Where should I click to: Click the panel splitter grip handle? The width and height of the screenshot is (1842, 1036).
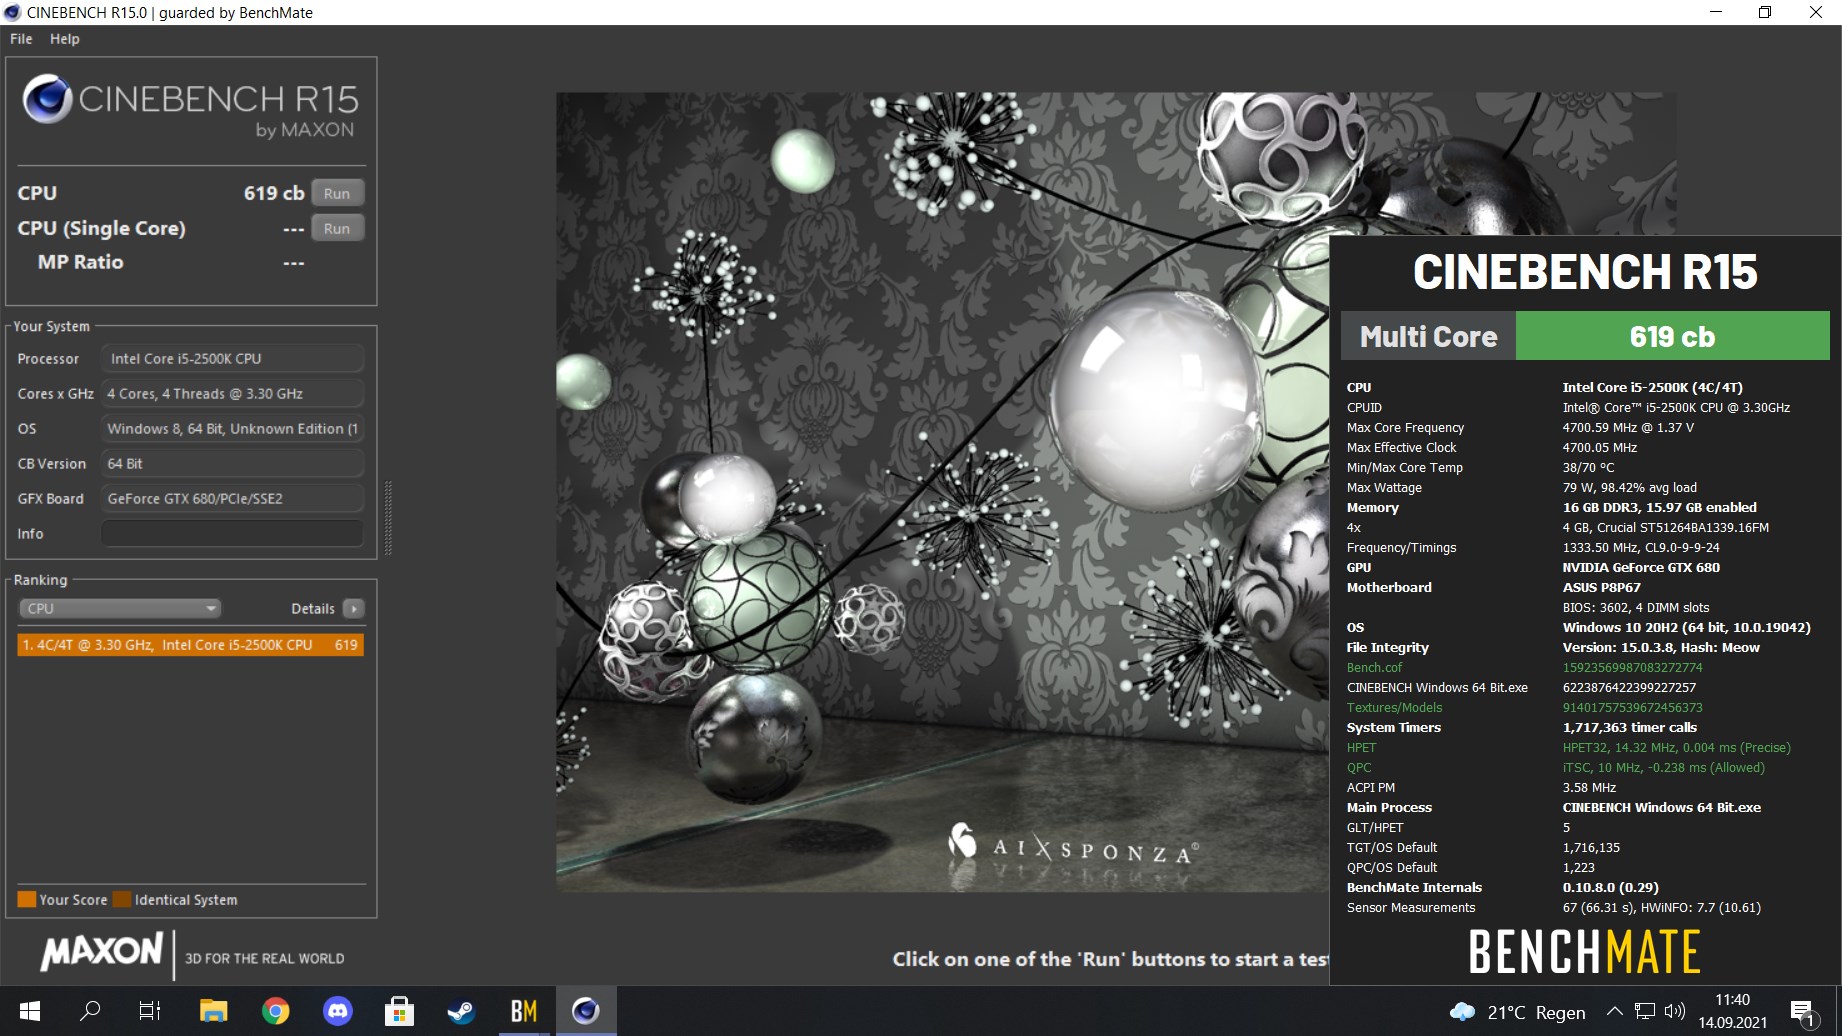388,517
